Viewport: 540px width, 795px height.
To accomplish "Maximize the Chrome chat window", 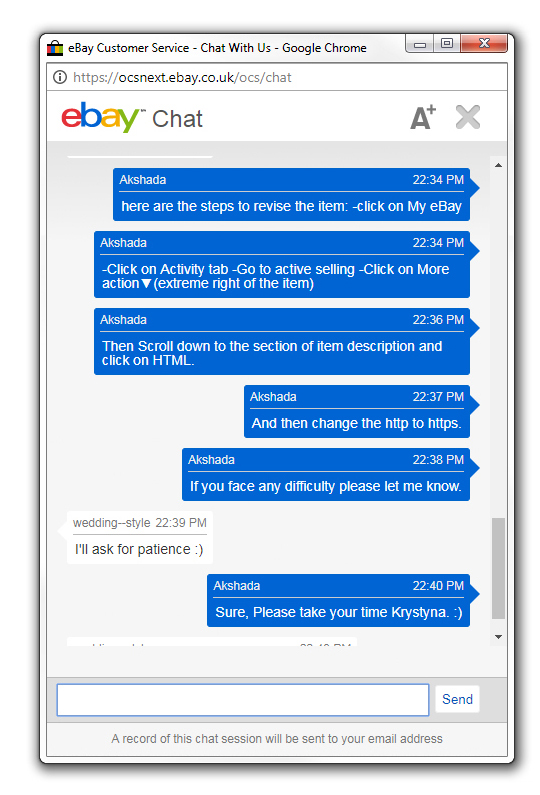I will tap(447, 44).
